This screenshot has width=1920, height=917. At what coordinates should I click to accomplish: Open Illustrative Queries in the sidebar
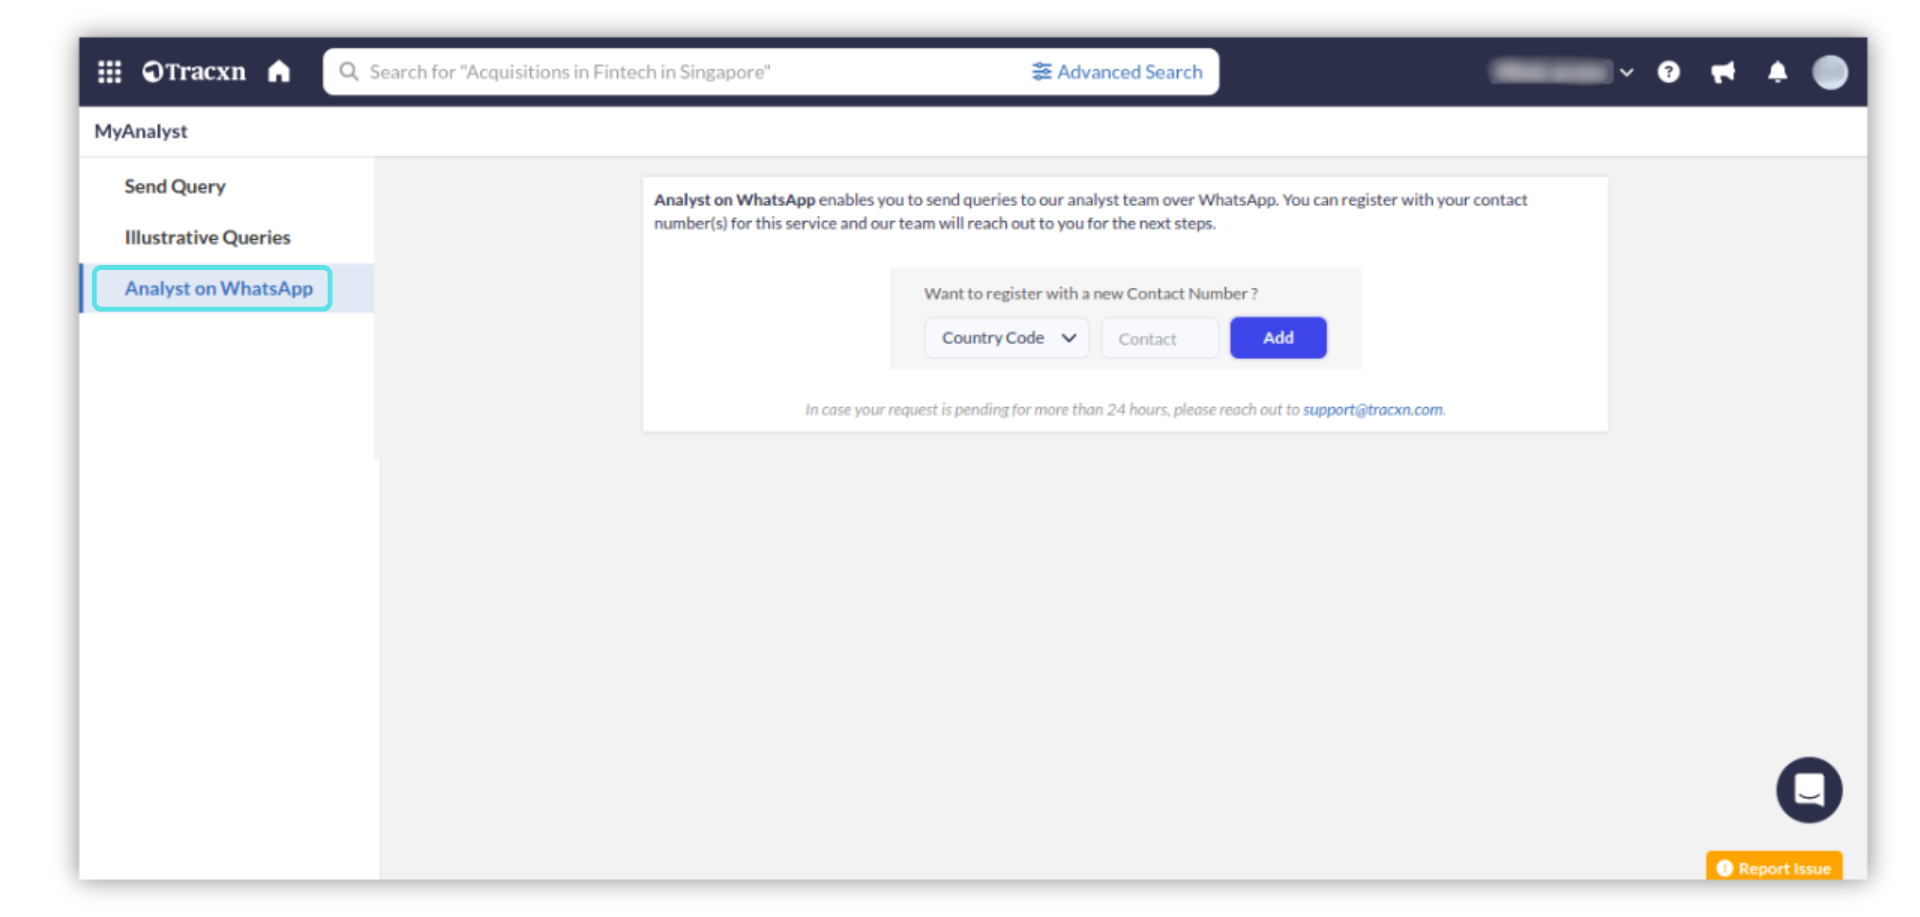tap(207, 238)
